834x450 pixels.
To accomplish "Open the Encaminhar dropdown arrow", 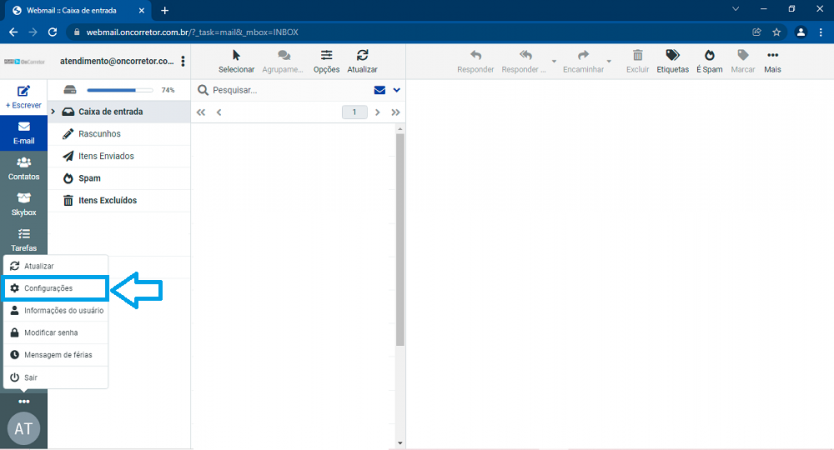I will [609, 61].
